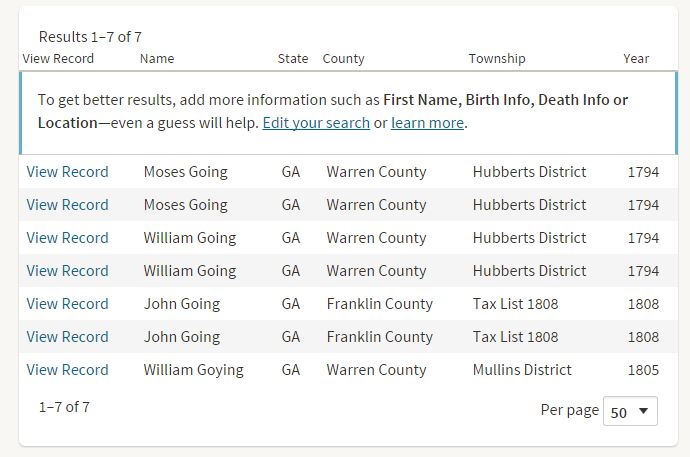Open first John Going View Record link

pos(67,304)
